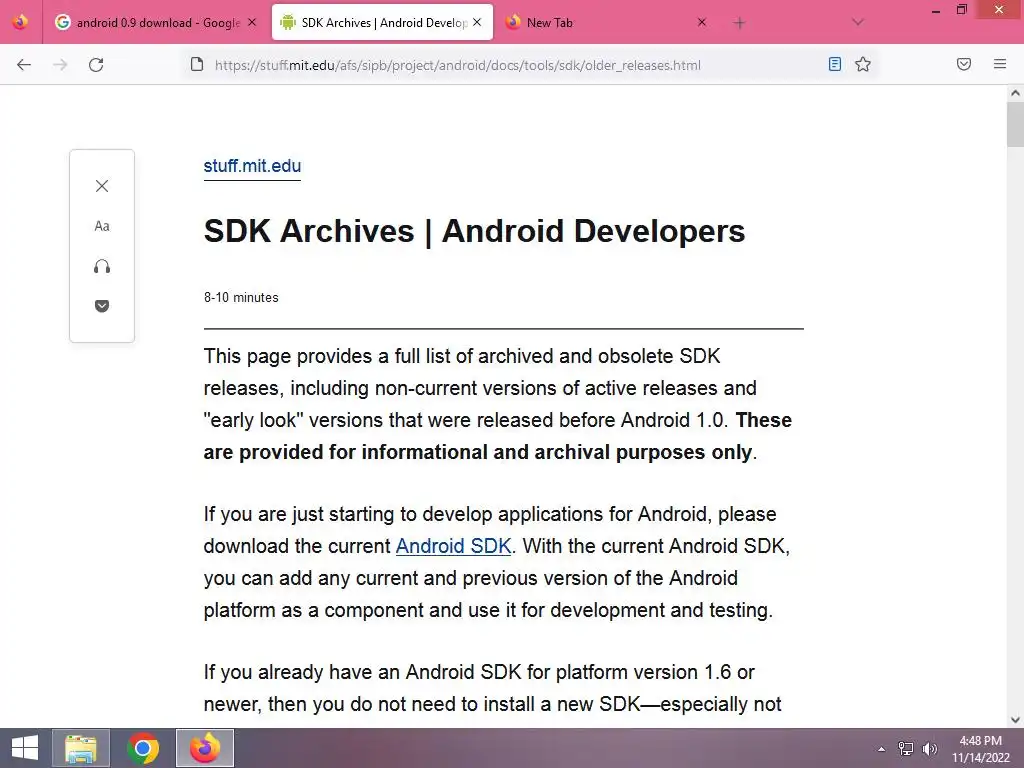Show hidden system tray icons
Viewport: 1024px width, 768px height.
881,749
